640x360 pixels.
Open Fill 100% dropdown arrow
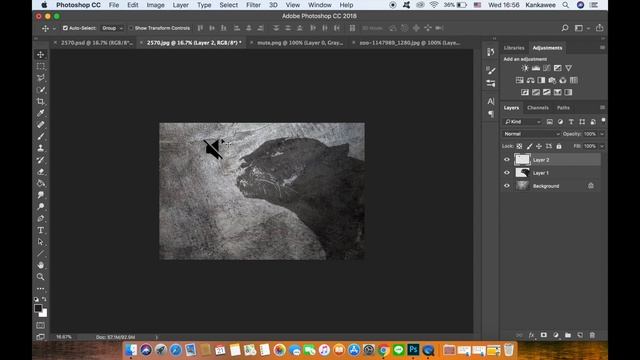(602, 146)
